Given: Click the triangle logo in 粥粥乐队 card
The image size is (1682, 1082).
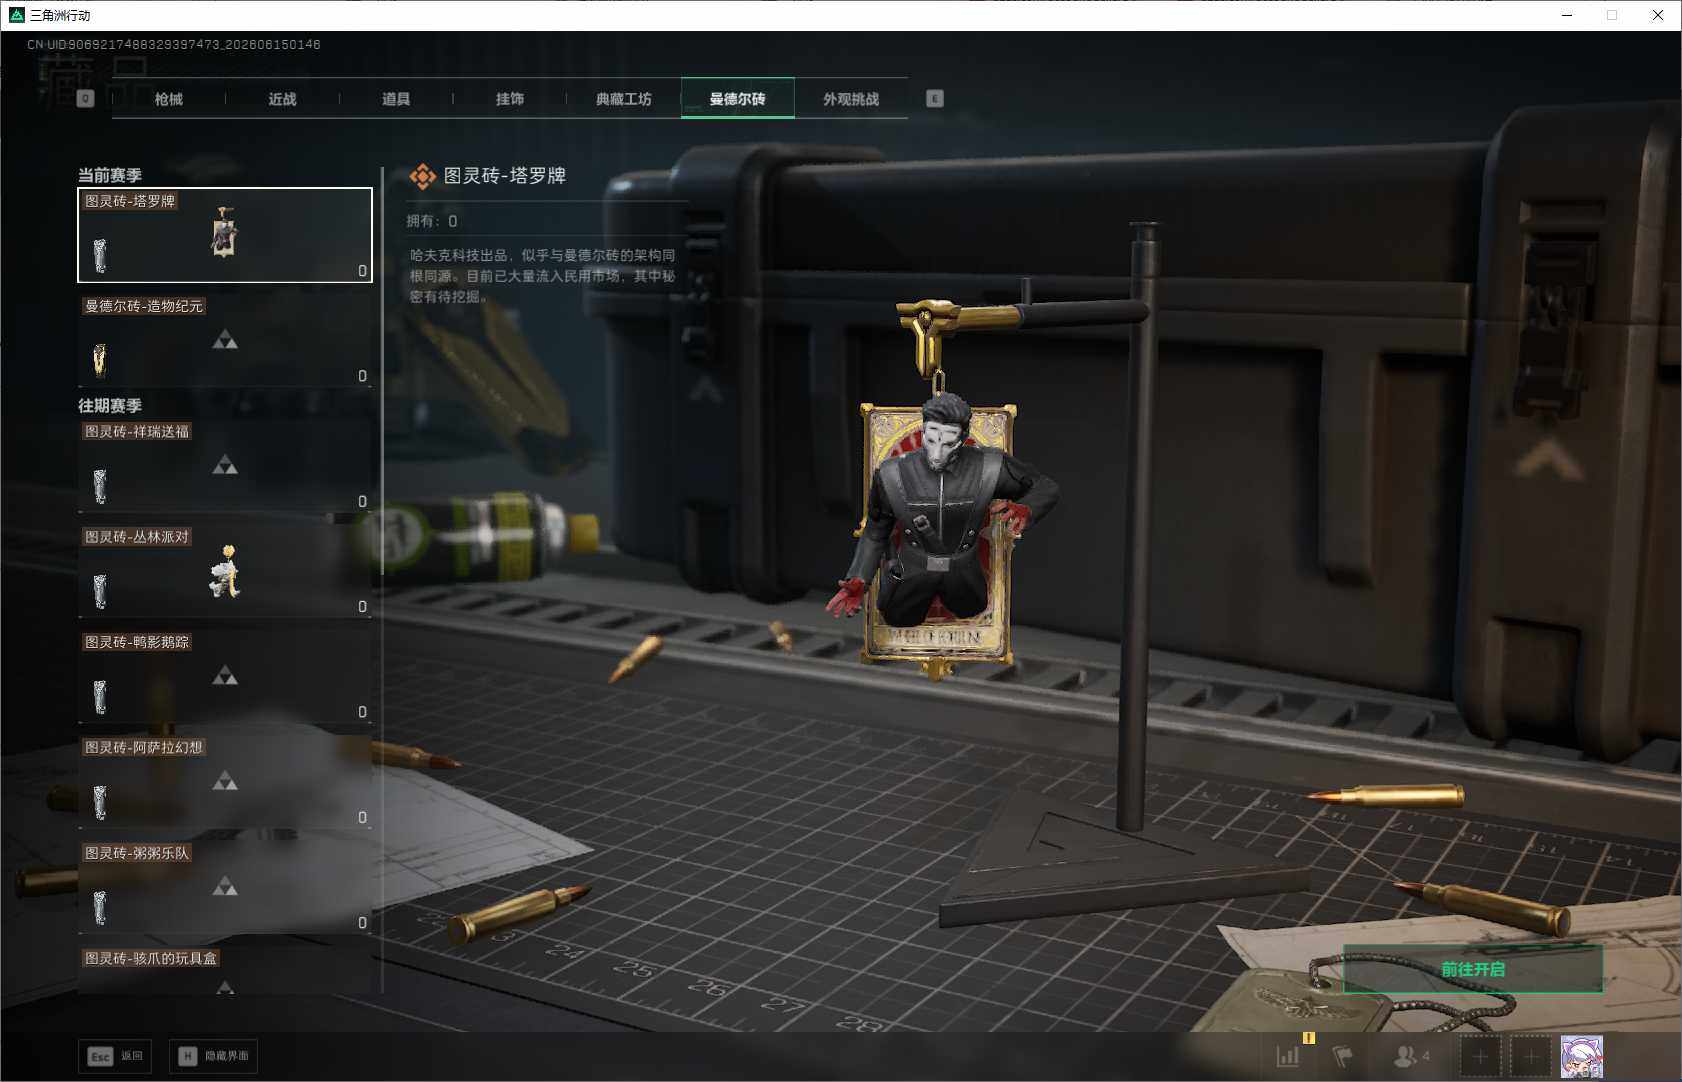Looking at the screenshot, I should [x=225, y=886].
